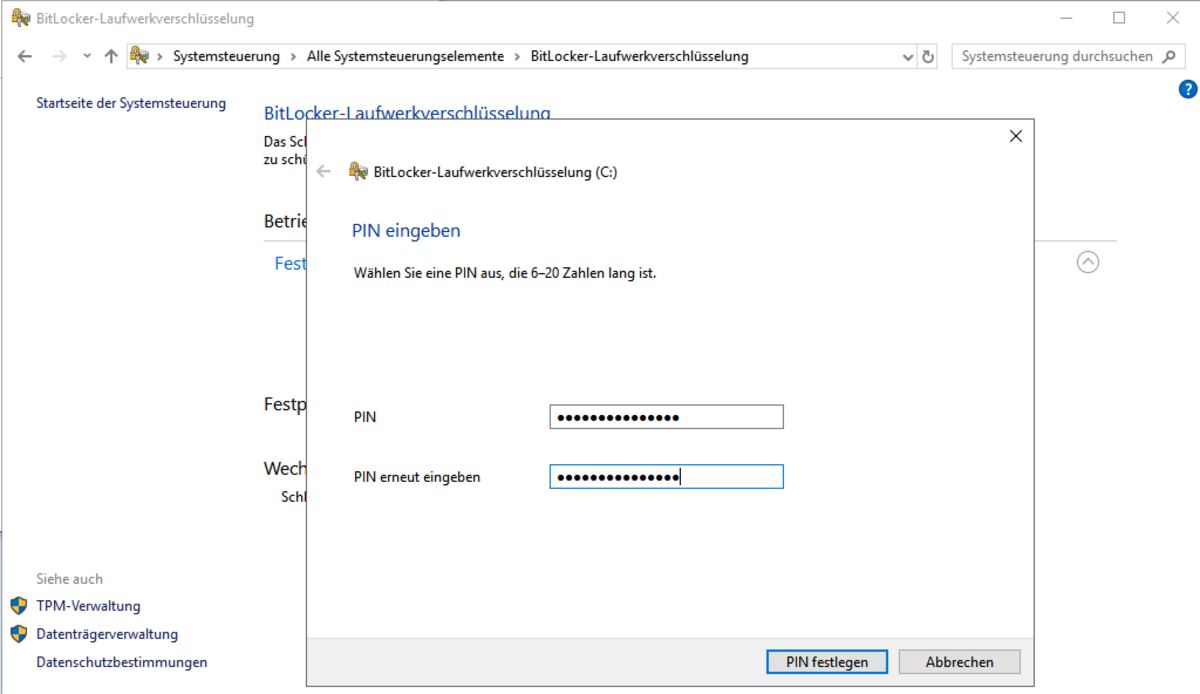
Task: Click the PIN festlegen button
Action: pyautogui.click(x=826, y=662)
